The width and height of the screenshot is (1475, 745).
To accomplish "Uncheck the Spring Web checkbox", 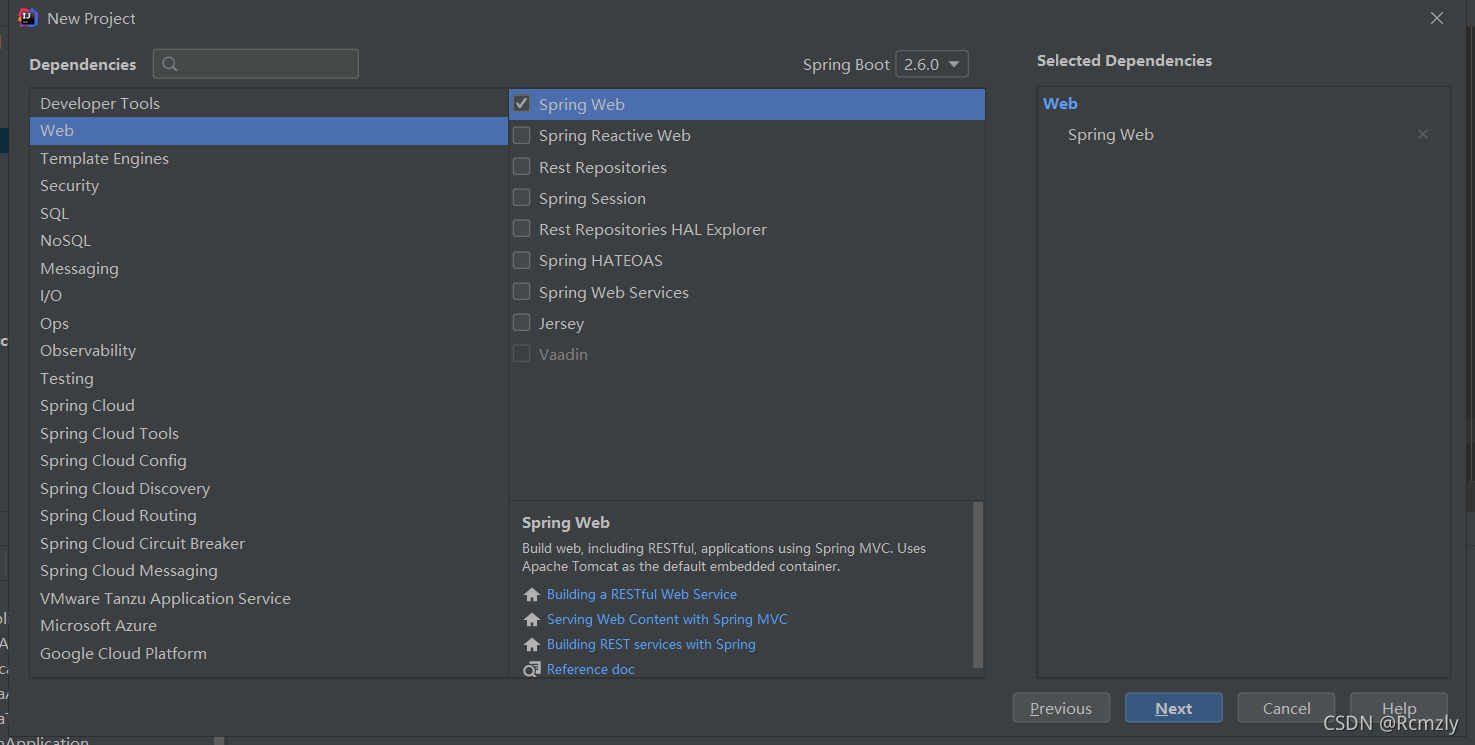I will (522, 104).
